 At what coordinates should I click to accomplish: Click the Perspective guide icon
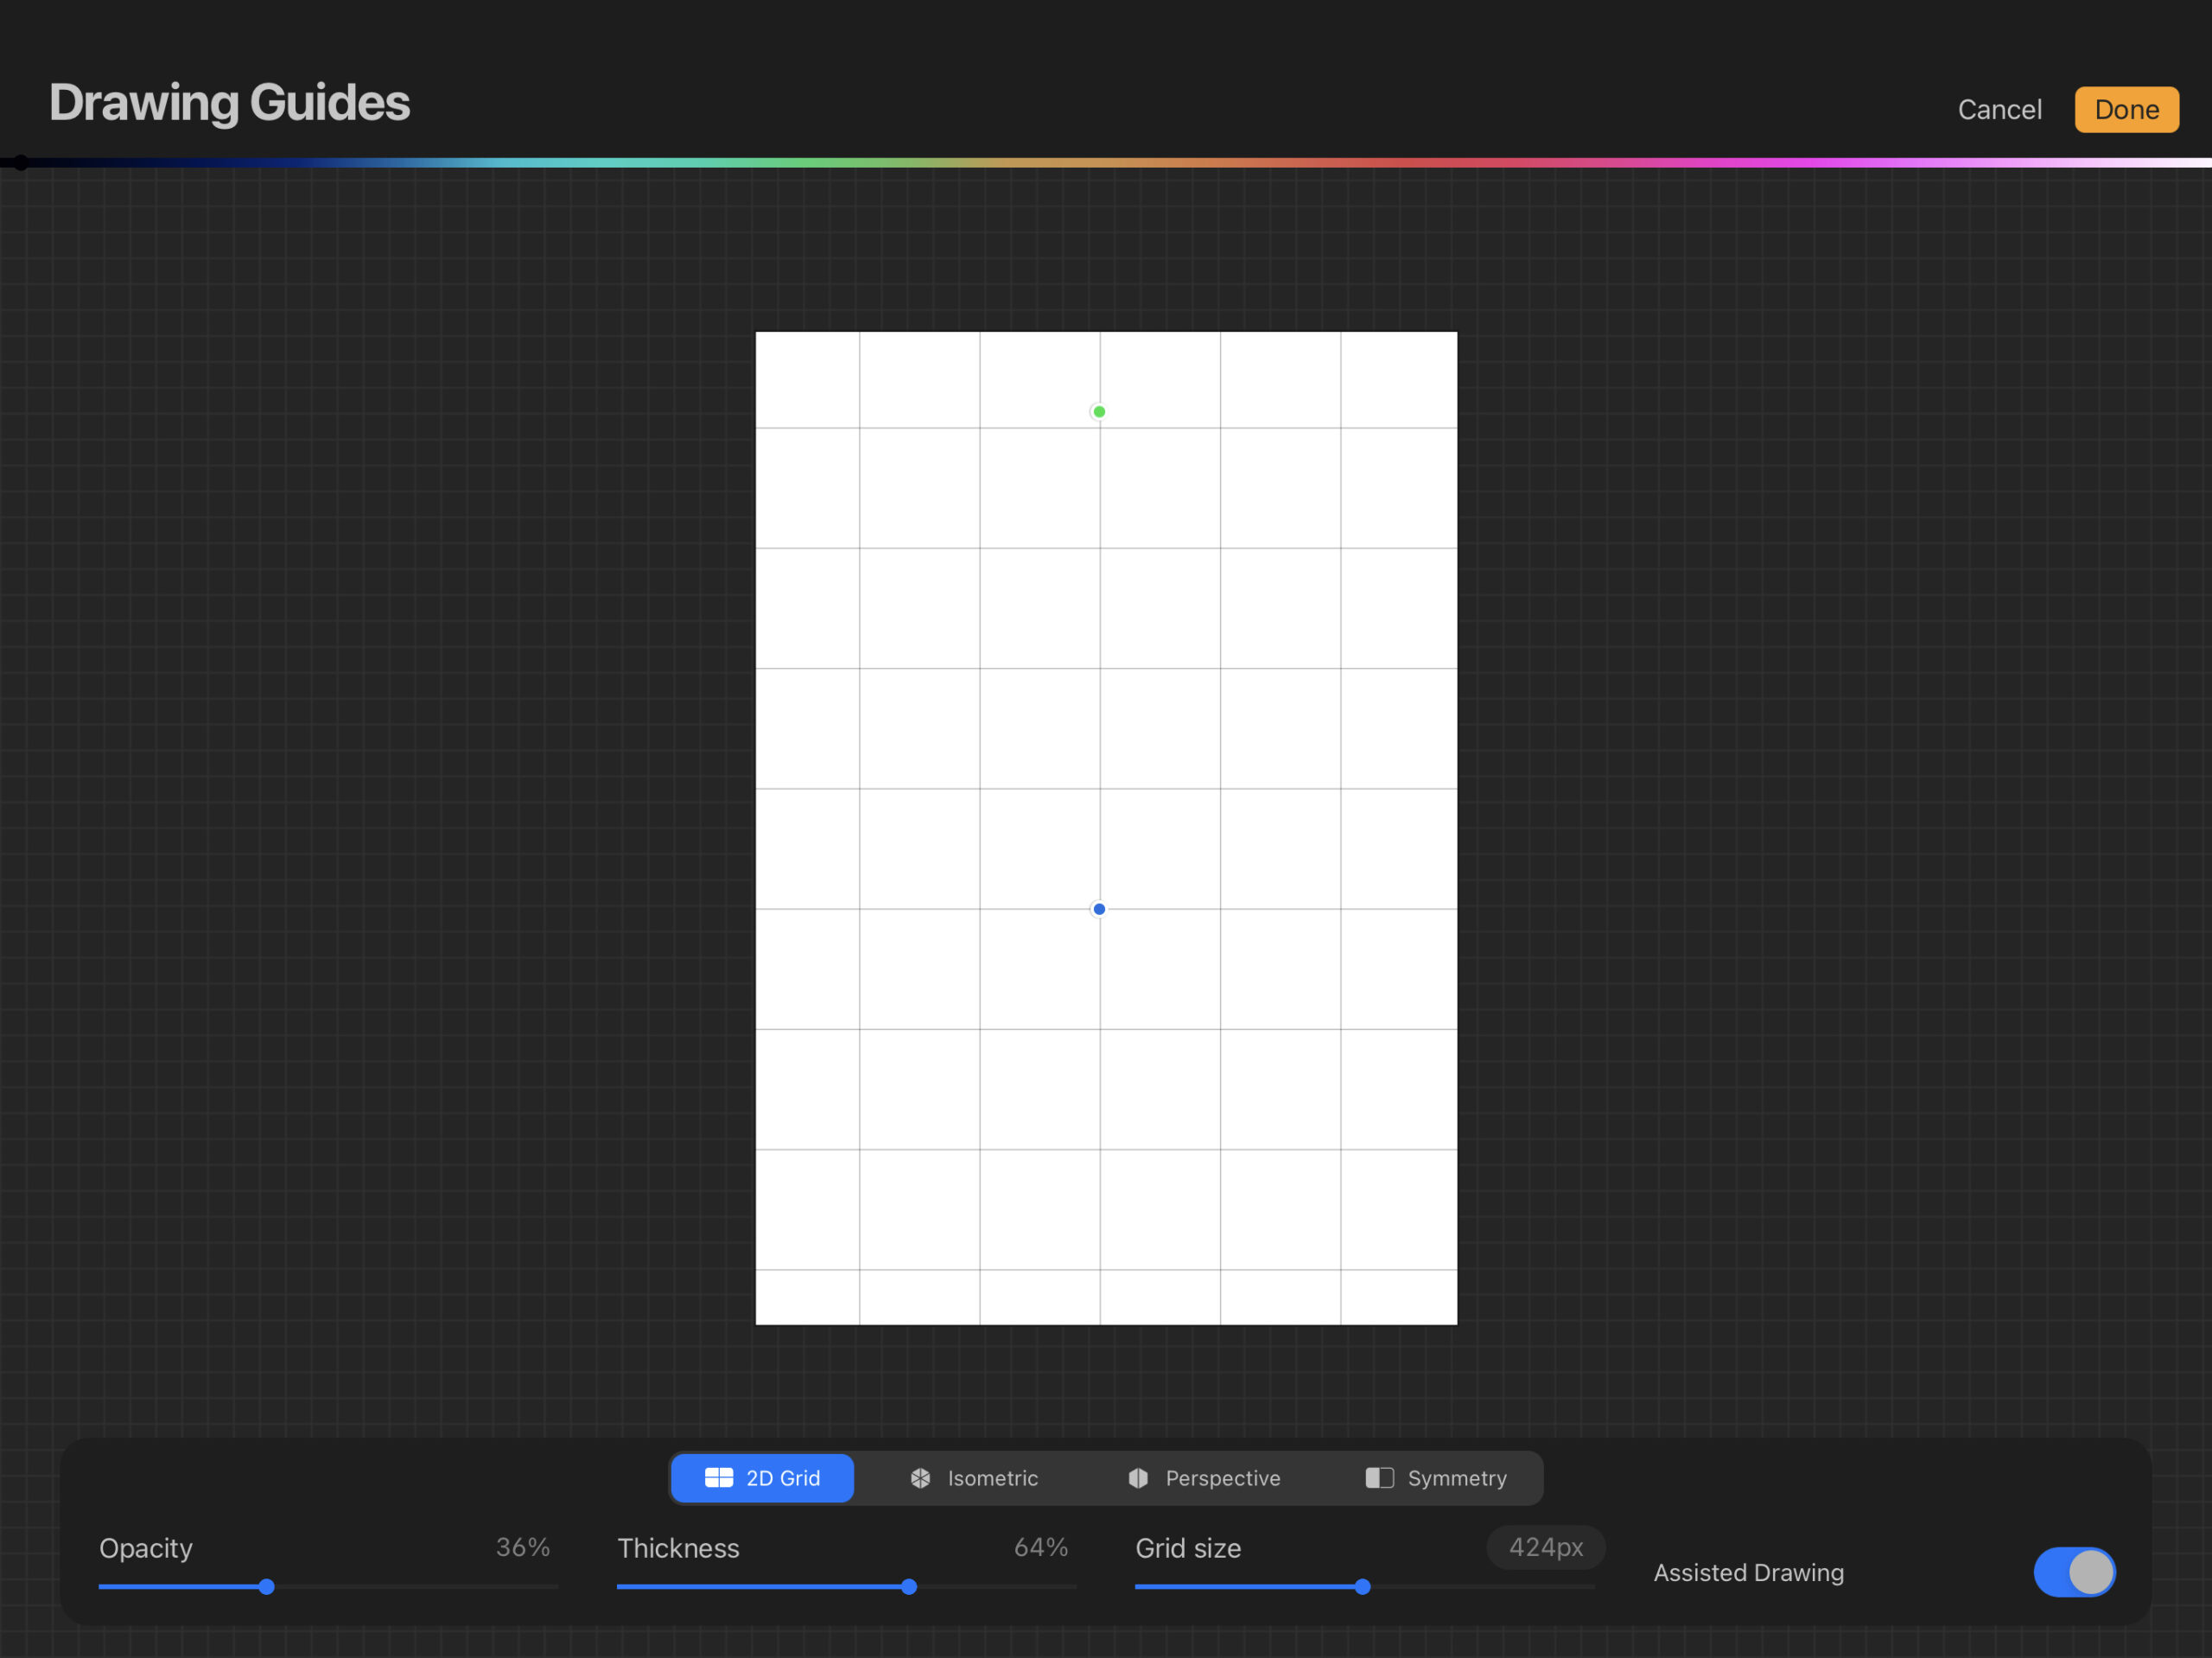pos(1138,1478)
